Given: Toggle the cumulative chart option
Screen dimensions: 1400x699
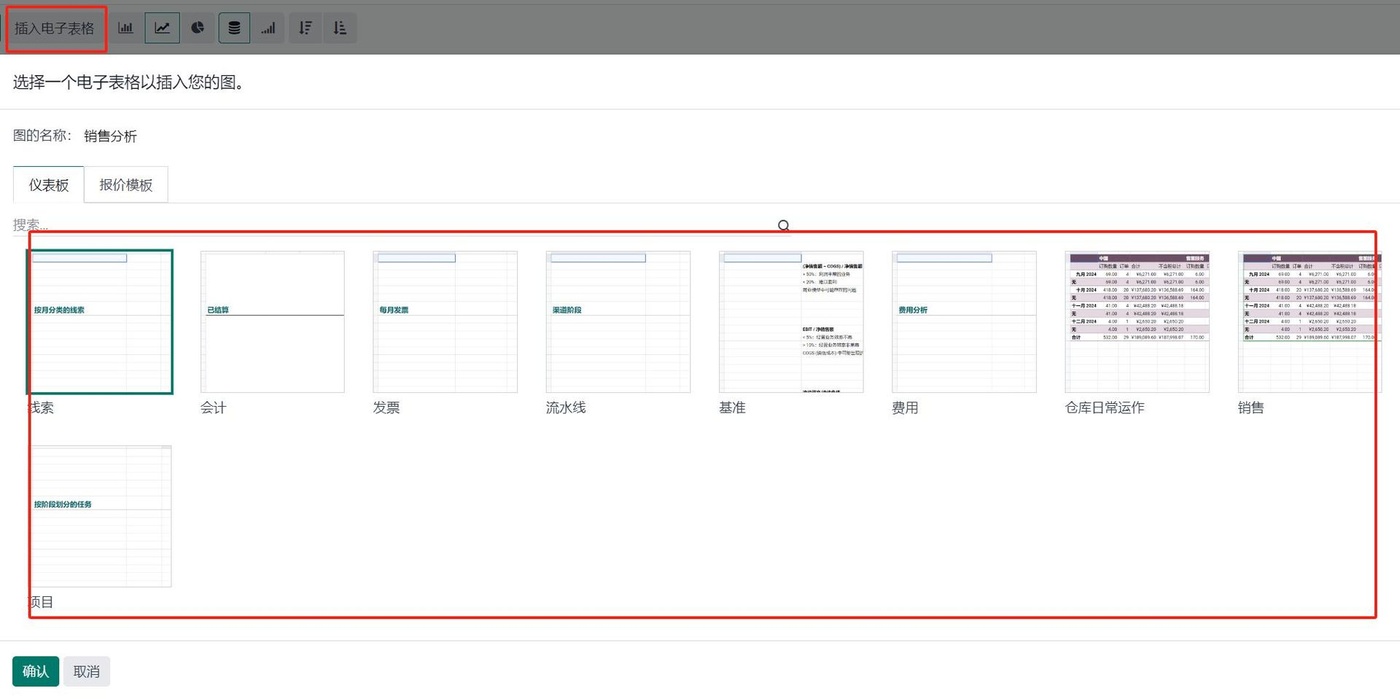Looking at the screenshot, I should coord(268,28).
